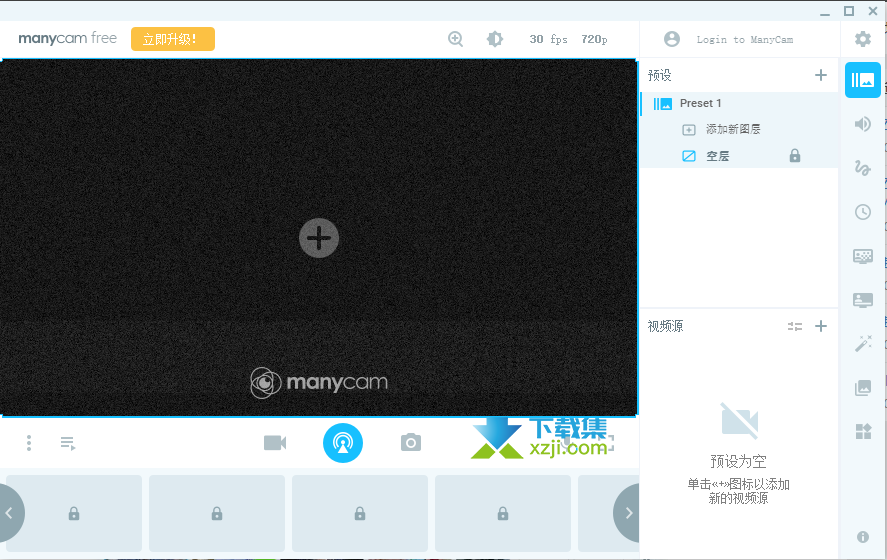Open the image gallery sidebar icon
887x560 pixels.
pos(863,387)
